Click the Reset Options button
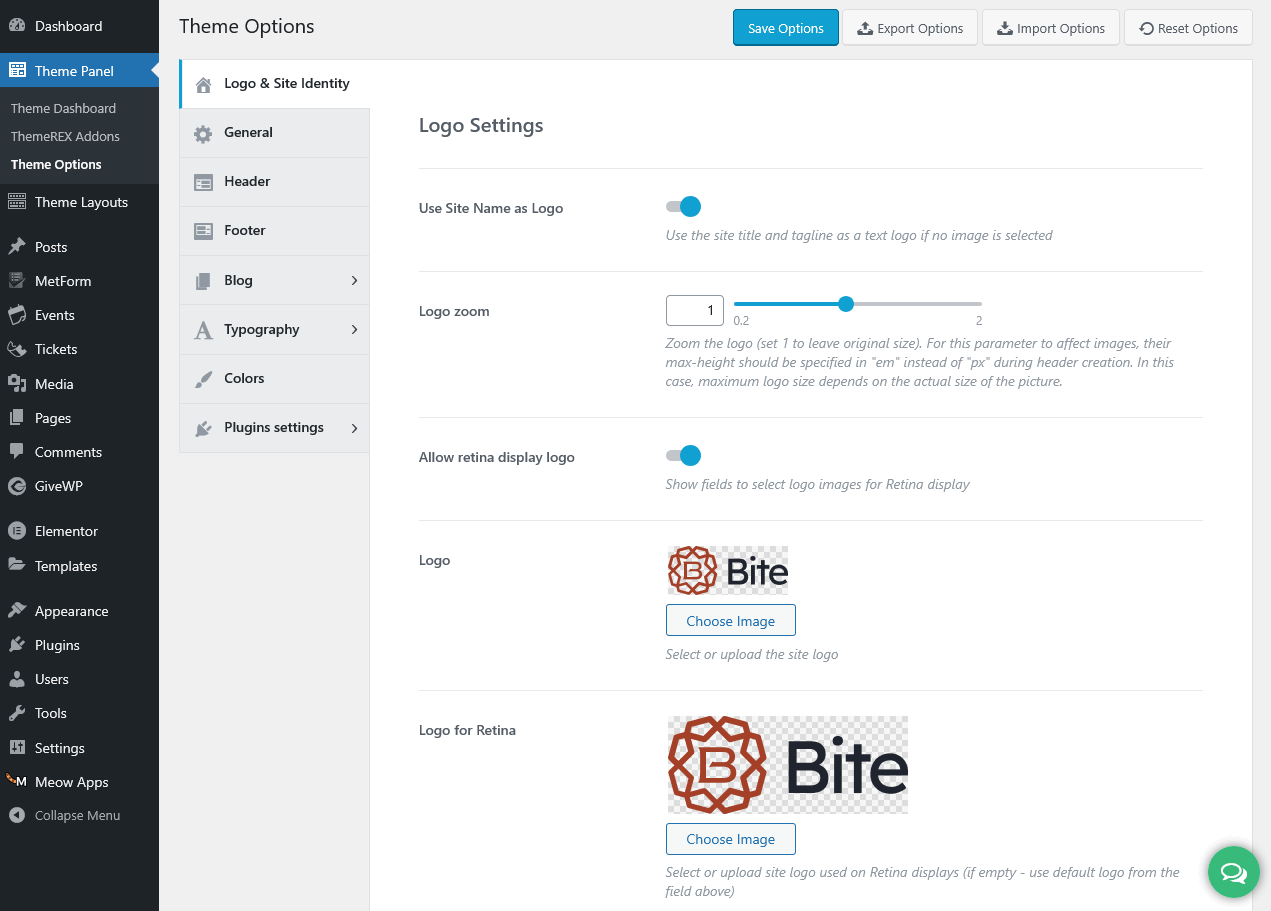The image size is (1271, 911). 1188,28
